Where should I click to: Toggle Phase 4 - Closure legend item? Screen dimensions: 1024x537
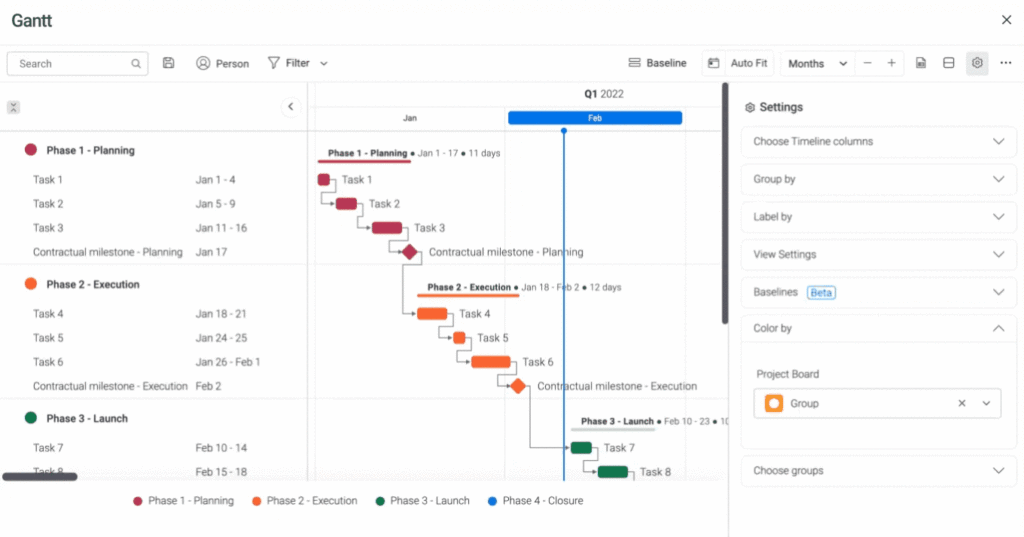tap(535, 501)
